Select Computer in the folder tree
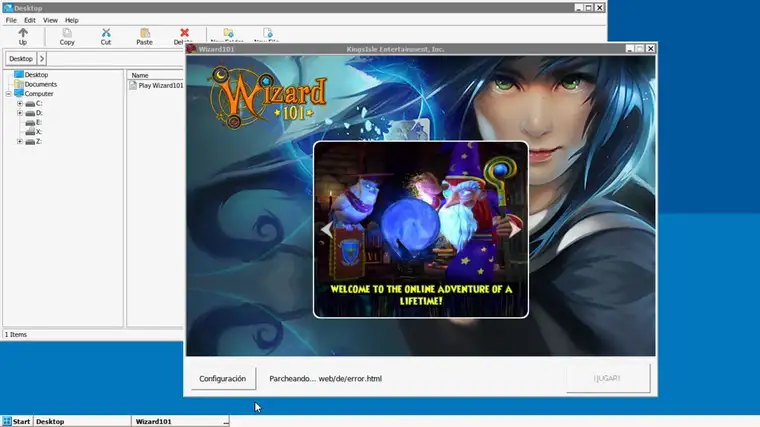 tap(39, 94)
